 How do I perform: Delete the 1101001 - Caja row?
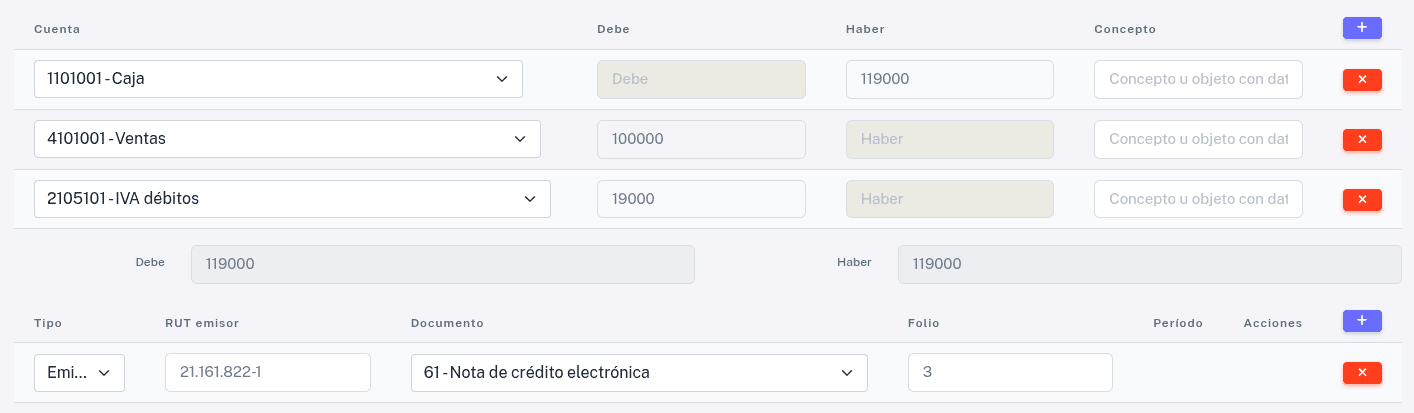tap(1361, 80)
